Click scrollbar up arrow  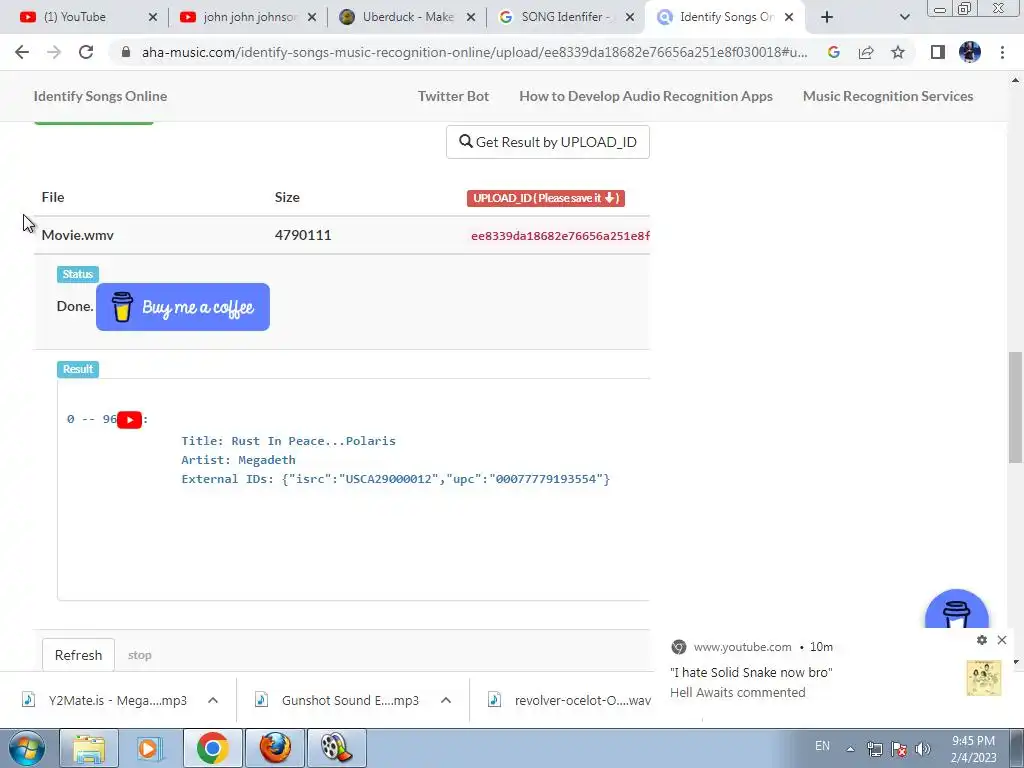click(1015, 80)
